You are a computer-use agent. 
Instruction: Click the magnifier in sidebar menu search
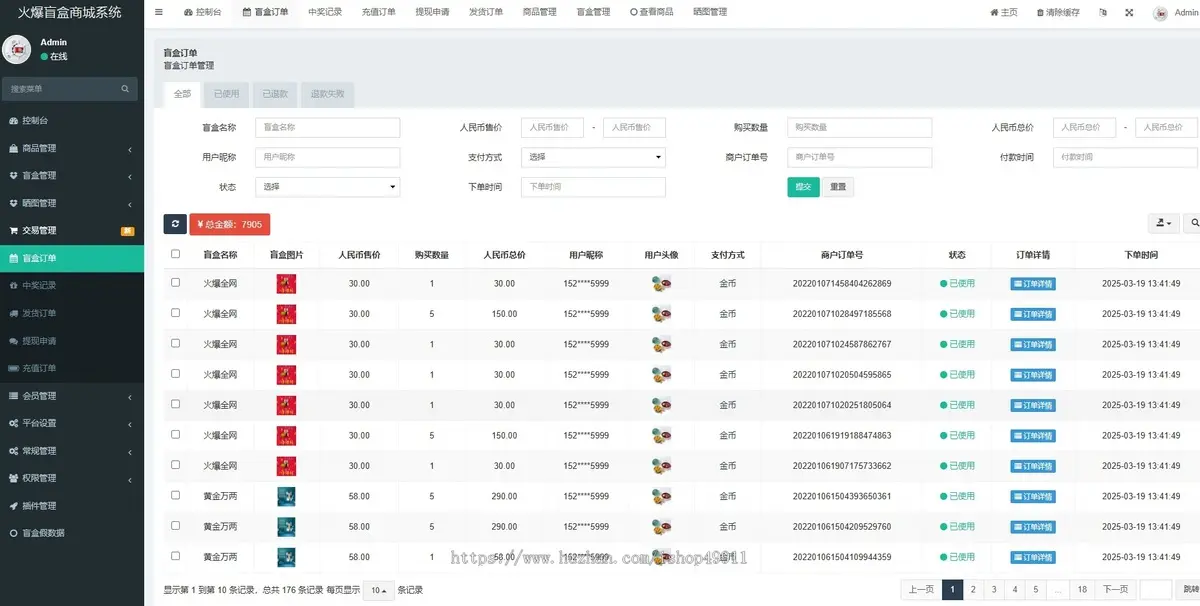(125, 89)
